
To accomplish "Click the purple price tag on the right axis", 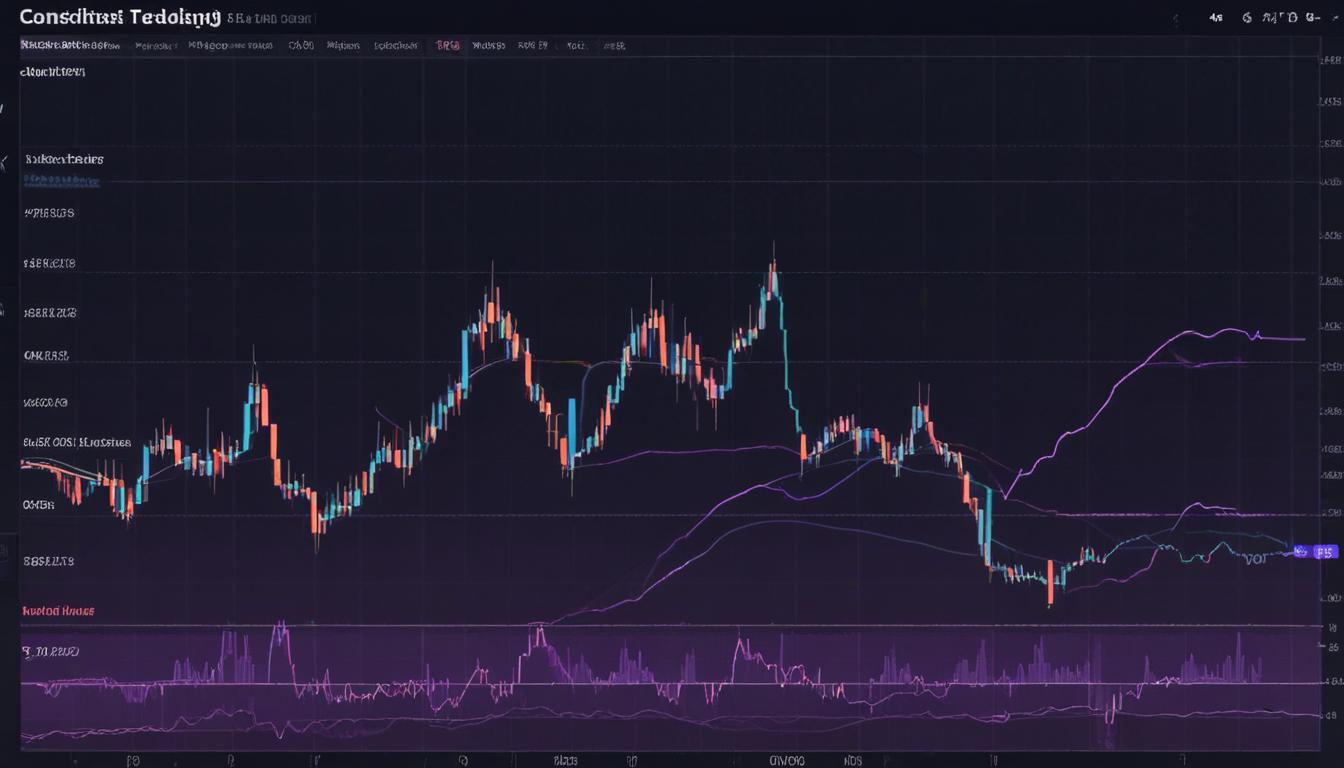I will [1325, 551].
